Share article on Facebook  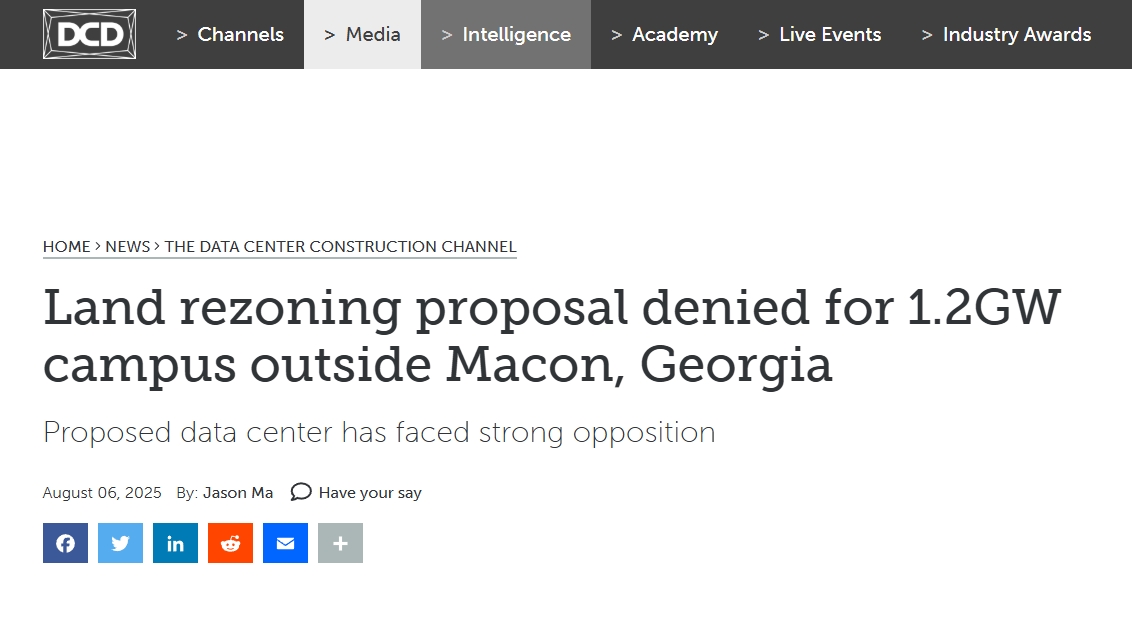click(x=65, y=543)
